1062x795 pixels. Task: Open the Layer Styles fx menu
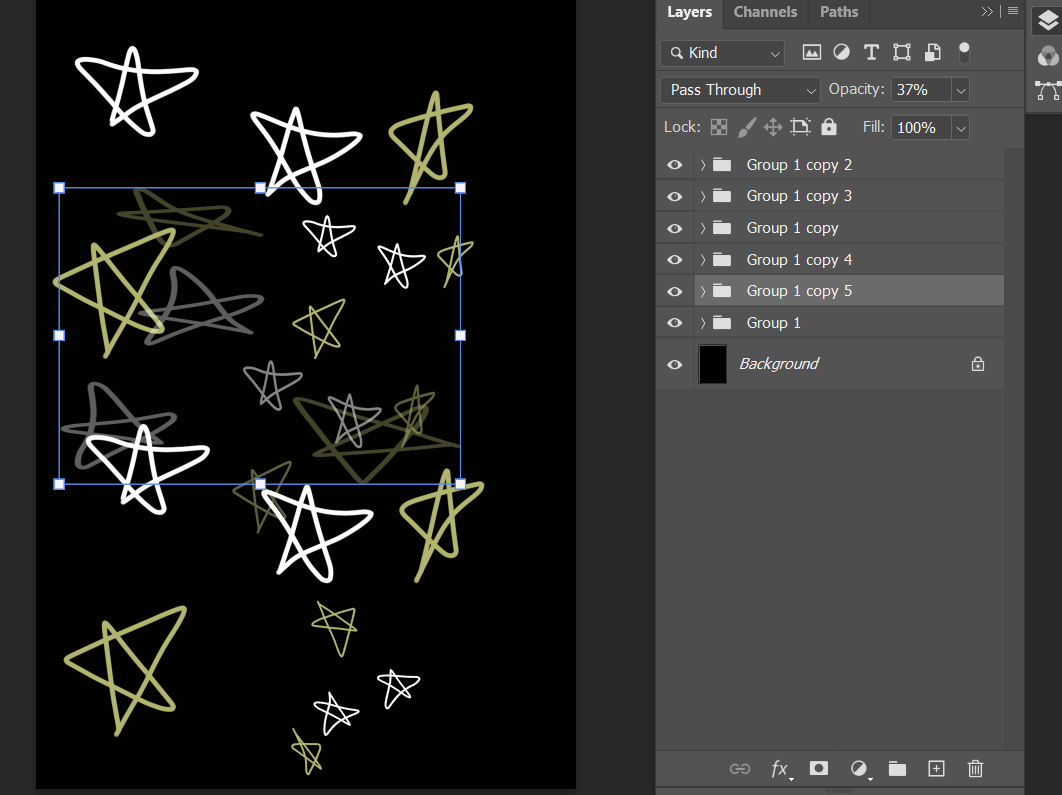[x=780, y=769]
